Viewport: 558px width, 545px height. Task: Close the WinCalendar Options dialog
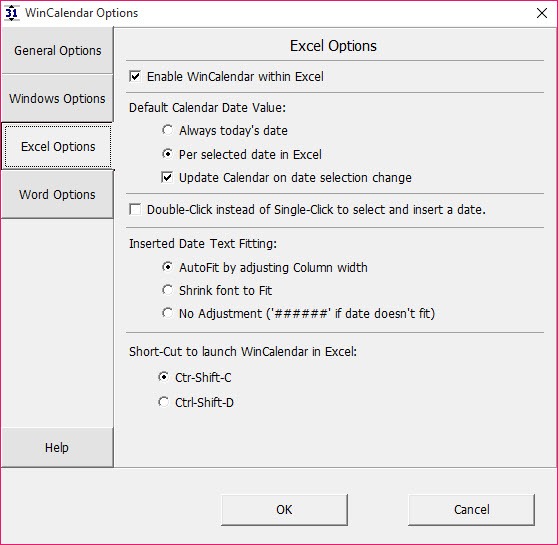542,13
